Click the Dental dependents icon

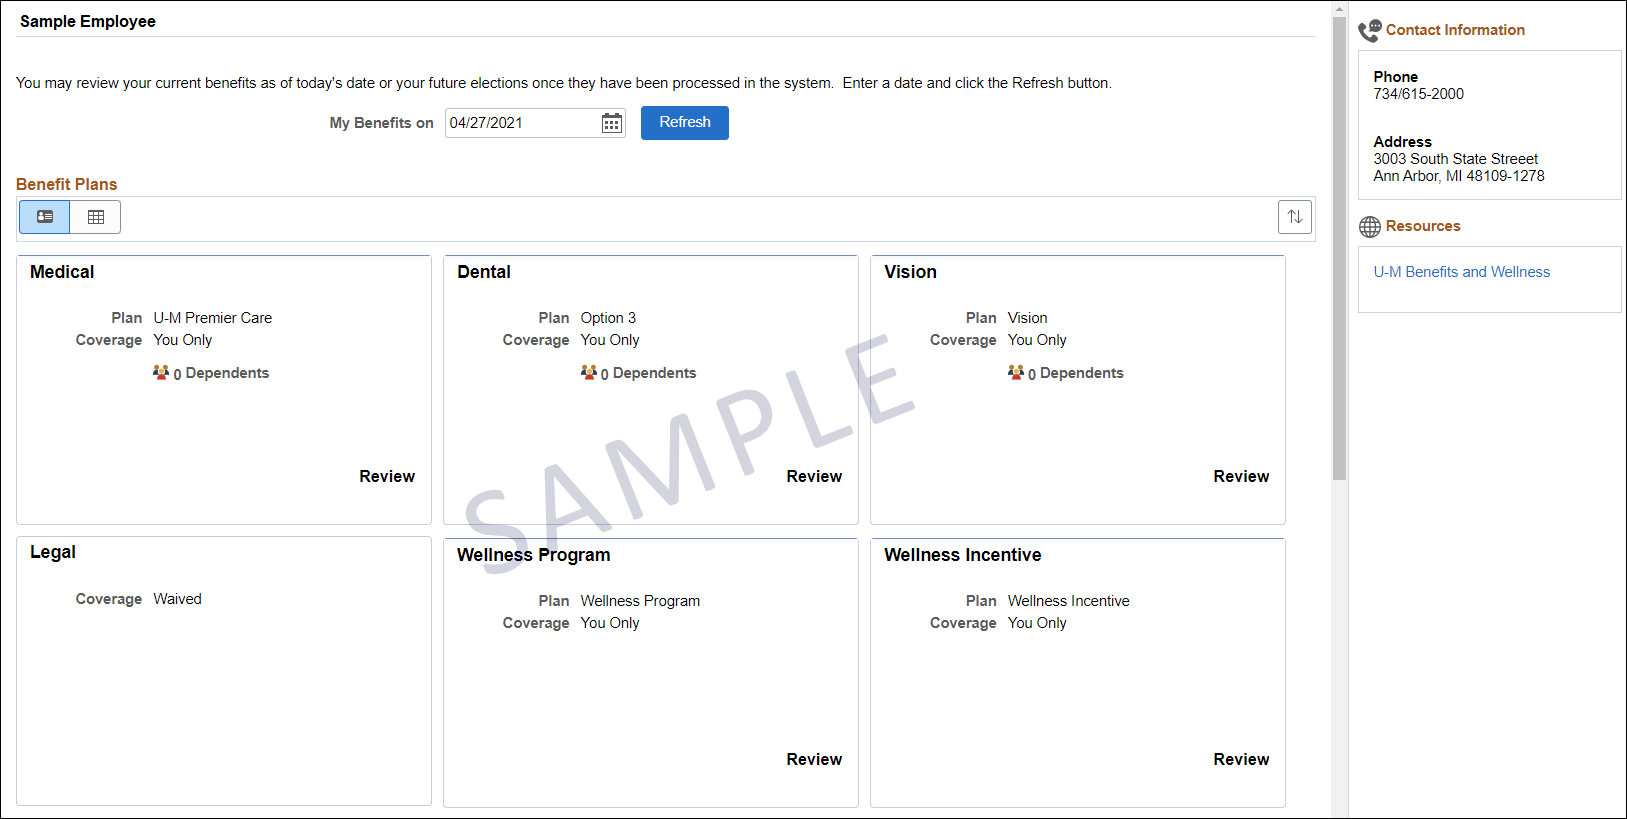pos(589,372)
